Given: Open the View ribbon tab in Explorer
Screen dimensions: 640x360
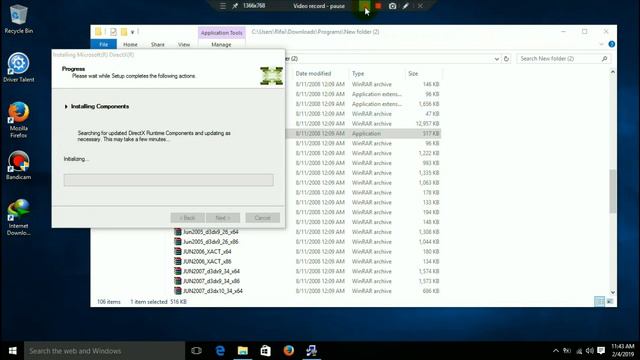Looking at the screenshot, I should click(x=184, y=44).
